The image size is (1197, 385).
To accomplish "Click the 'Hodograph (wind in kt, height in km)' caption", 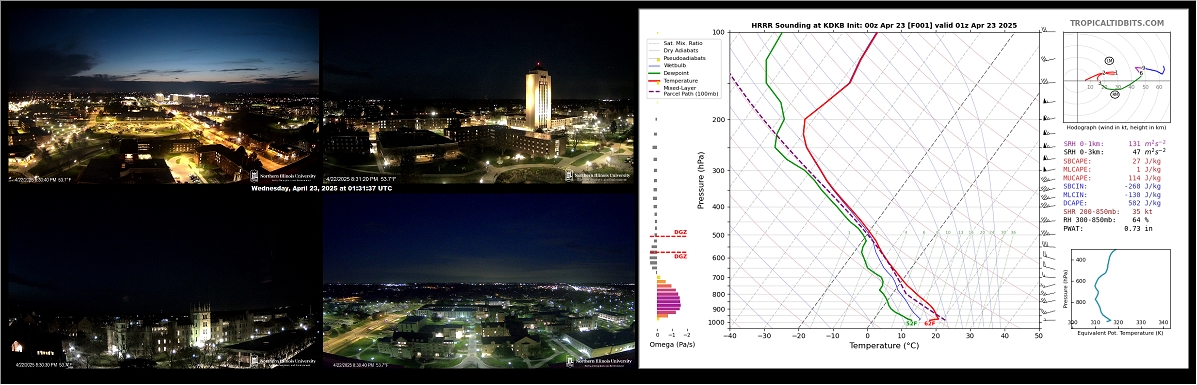I will point(1116,127).
